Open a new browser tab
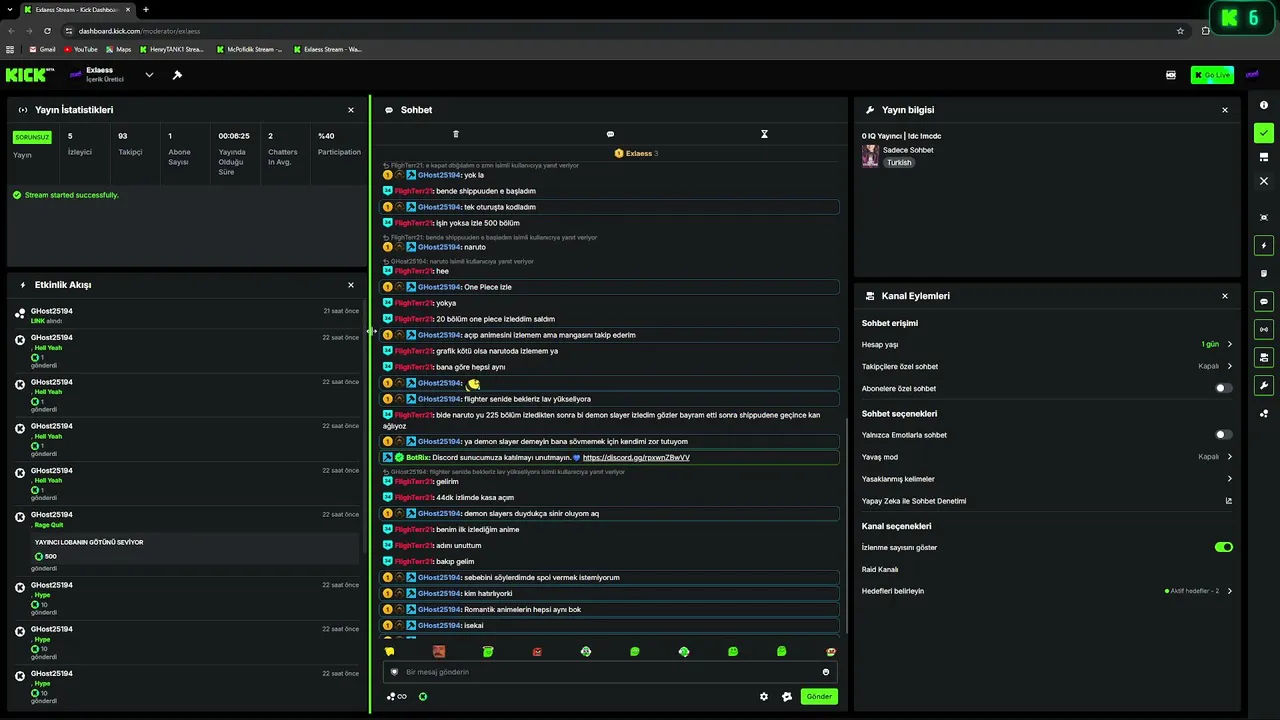1280x720 pixels. point(146,10)
